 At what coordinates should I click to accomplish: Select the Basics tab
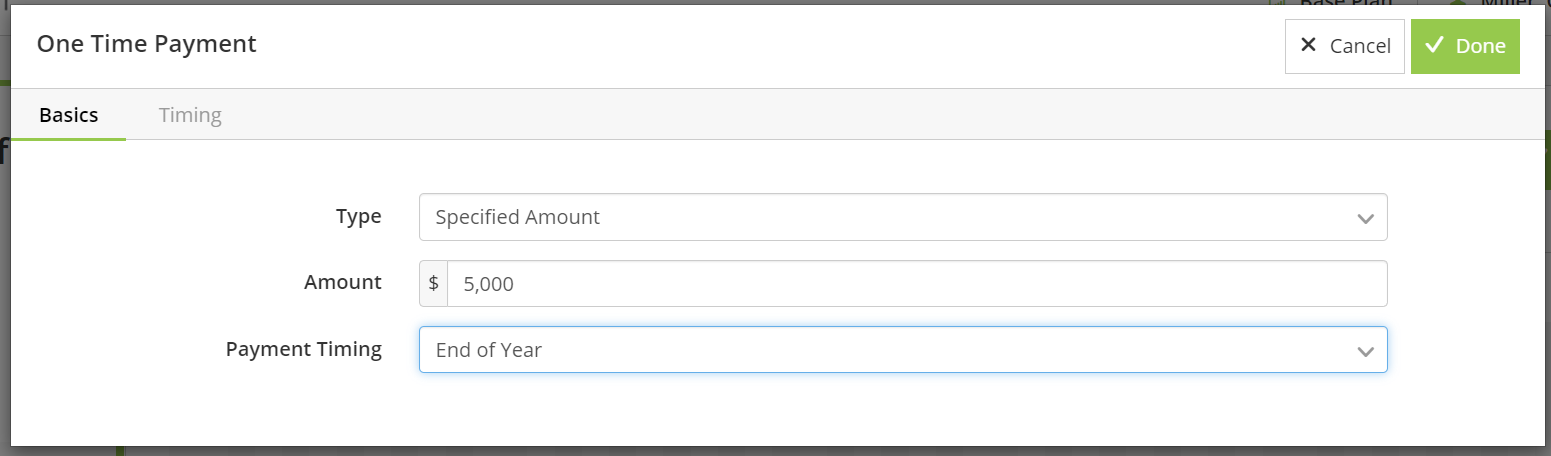(x=68, y=115)
